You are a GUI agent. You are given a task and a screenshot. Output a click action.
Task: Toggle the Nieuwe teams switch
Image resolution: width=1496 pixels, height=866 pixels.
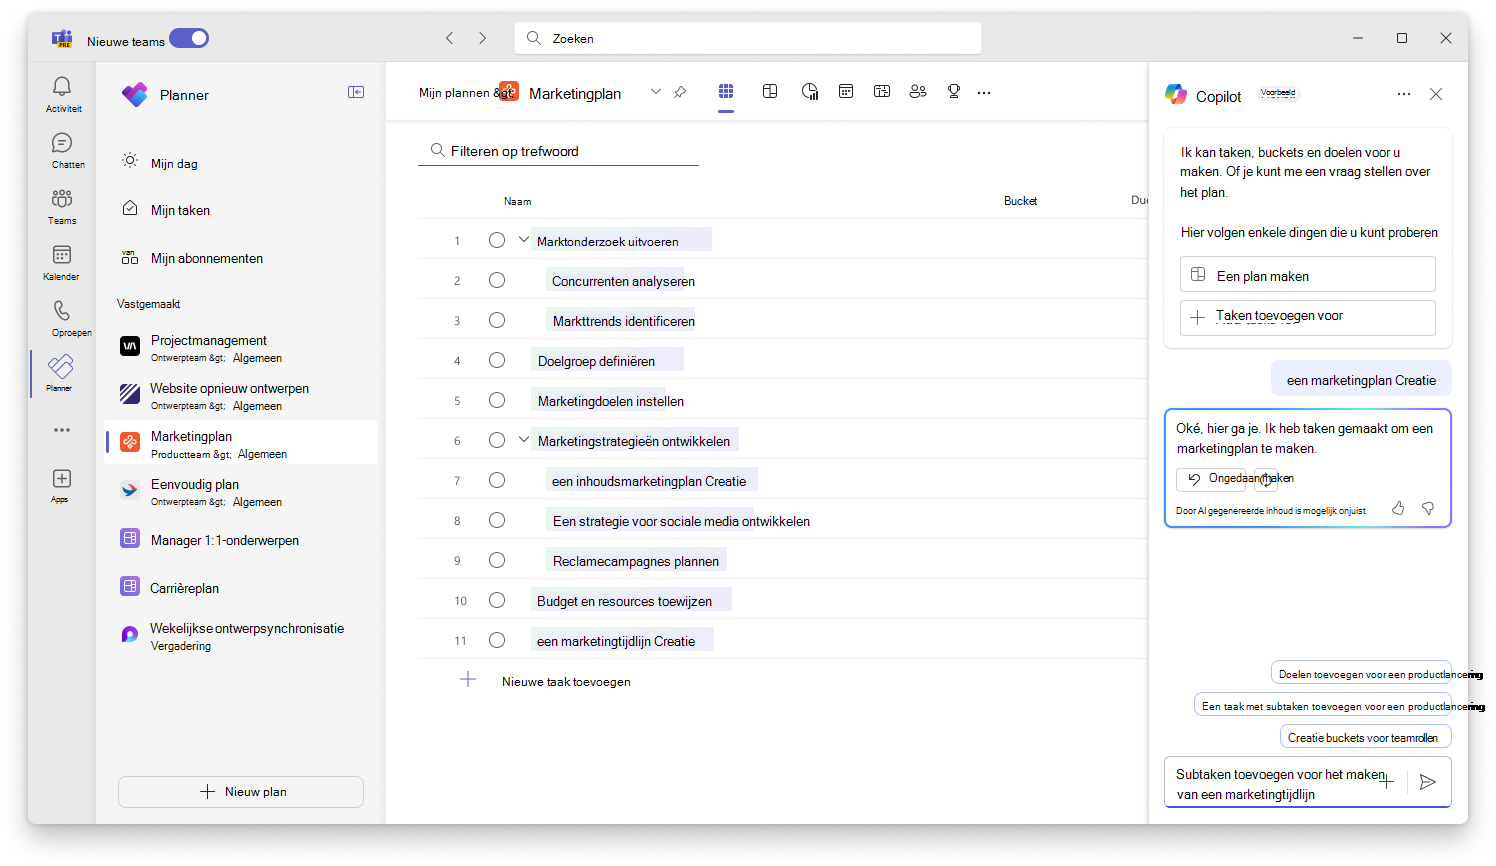pos(189,38)
